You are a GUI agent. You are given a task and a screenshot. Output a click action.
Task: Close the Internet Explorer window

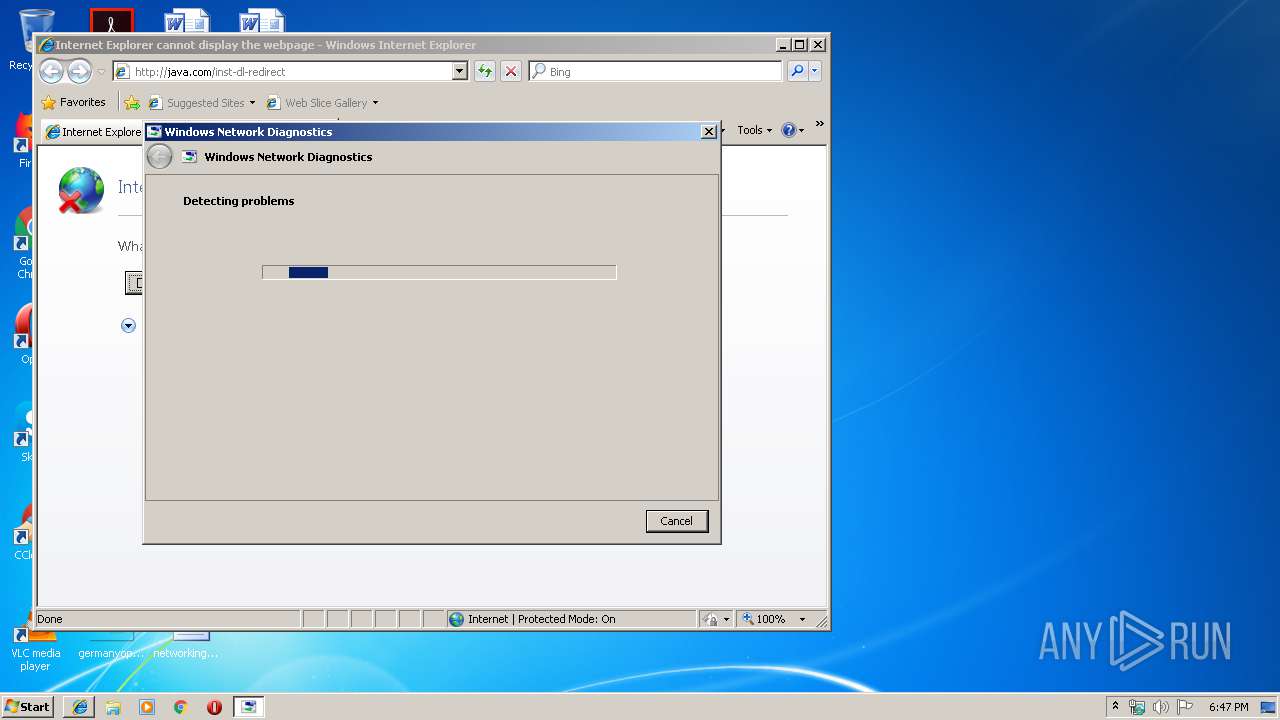pos(818,45)
